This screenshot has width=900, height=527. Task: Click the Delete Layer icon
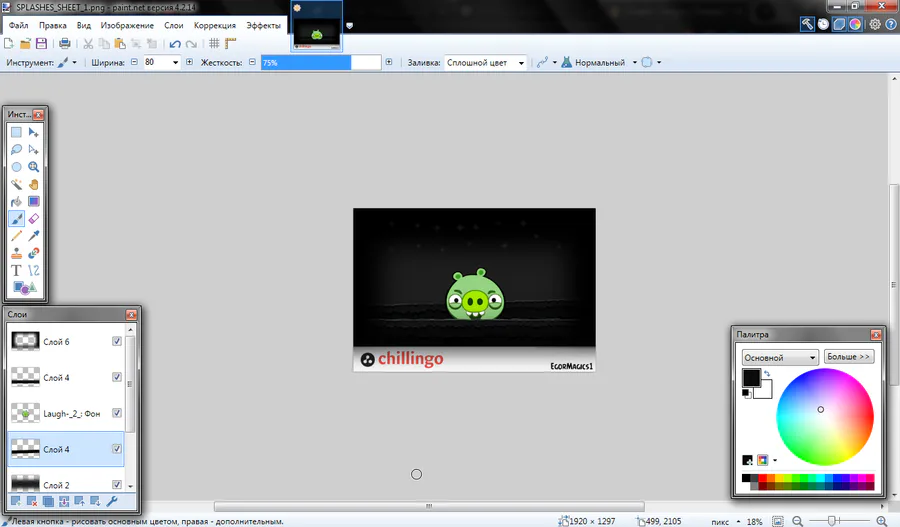coord(32,501)
